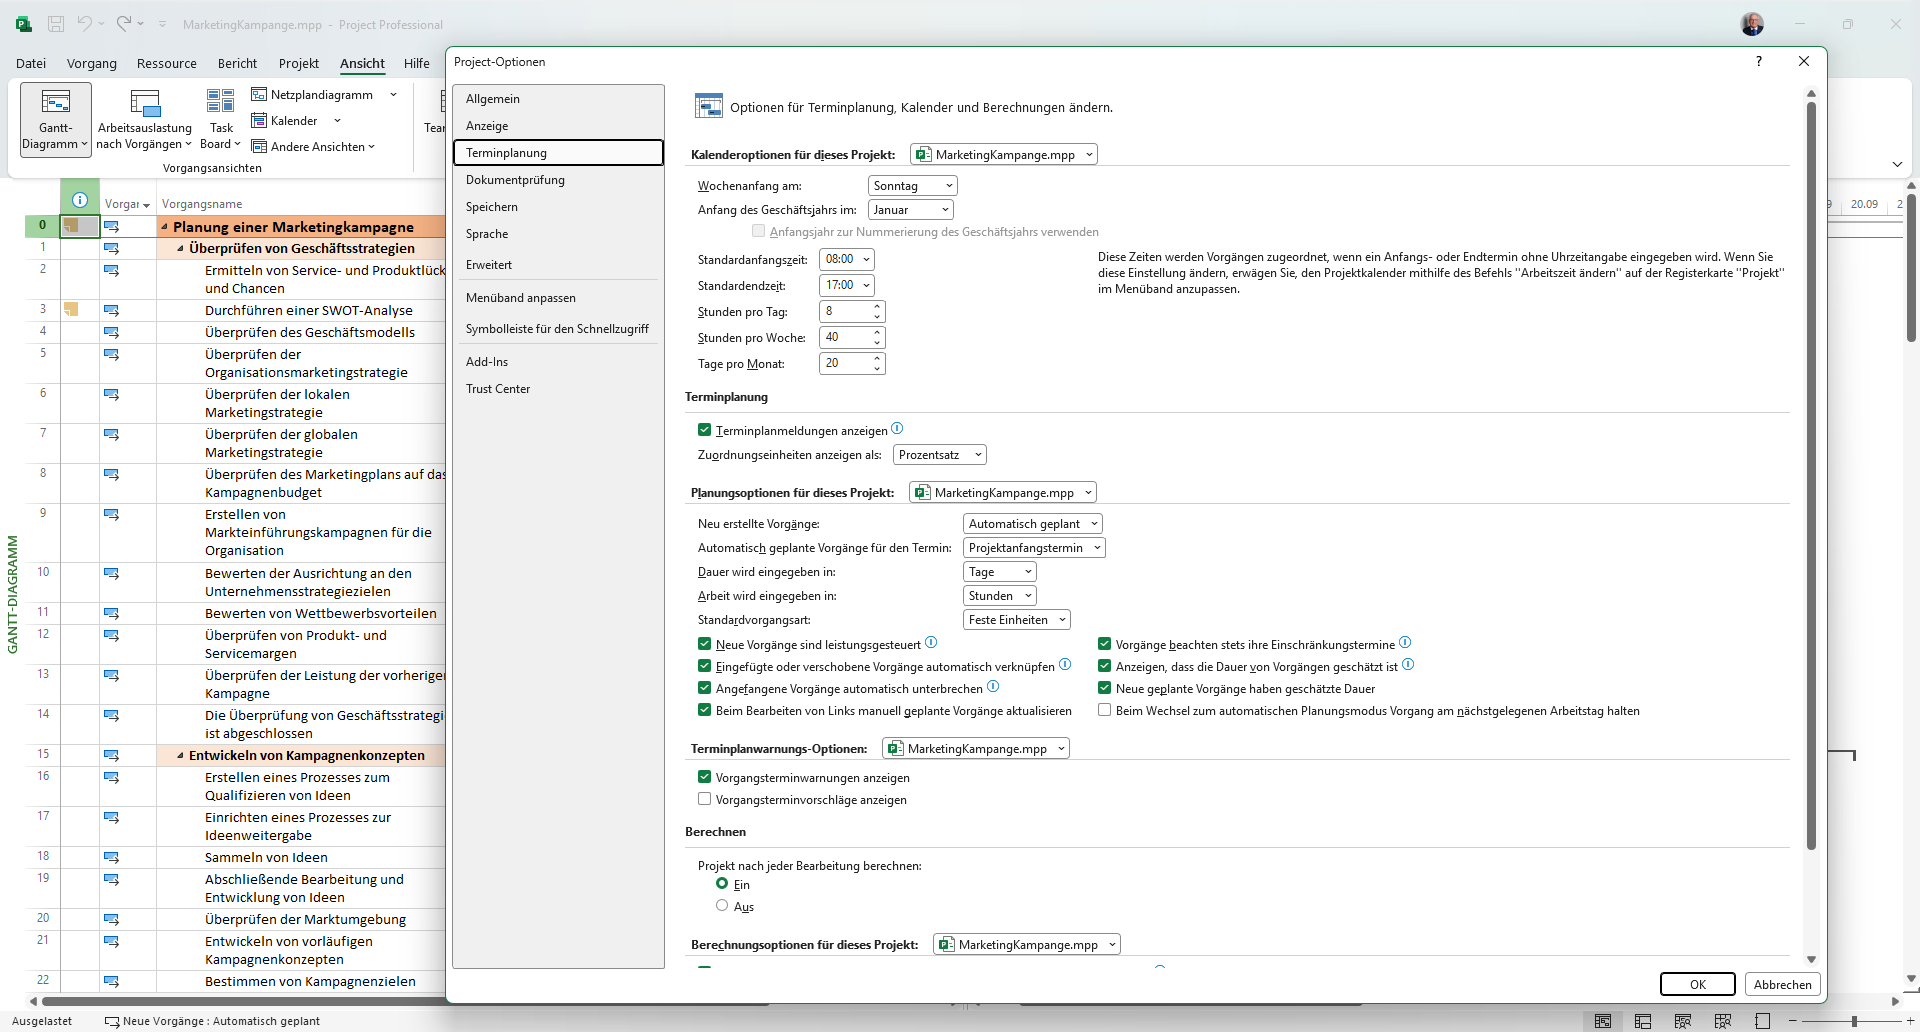
Task: Open the Standardanfangszeit 08:00 dropdown
Action: [846, 259]
